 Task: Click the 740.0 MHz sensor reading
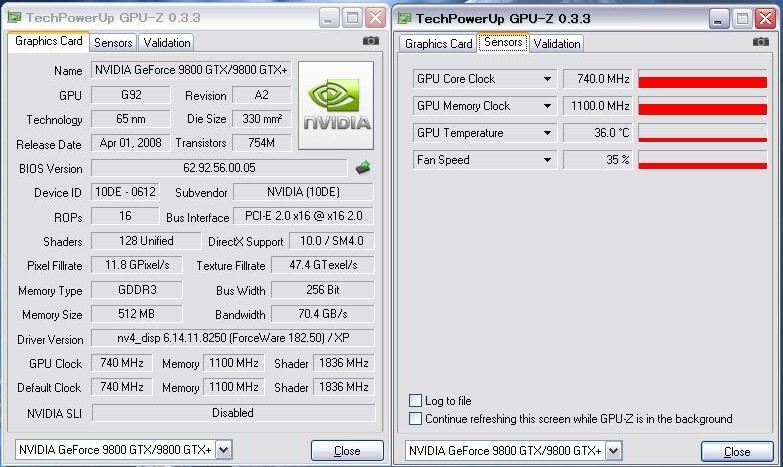click(598, 79)
